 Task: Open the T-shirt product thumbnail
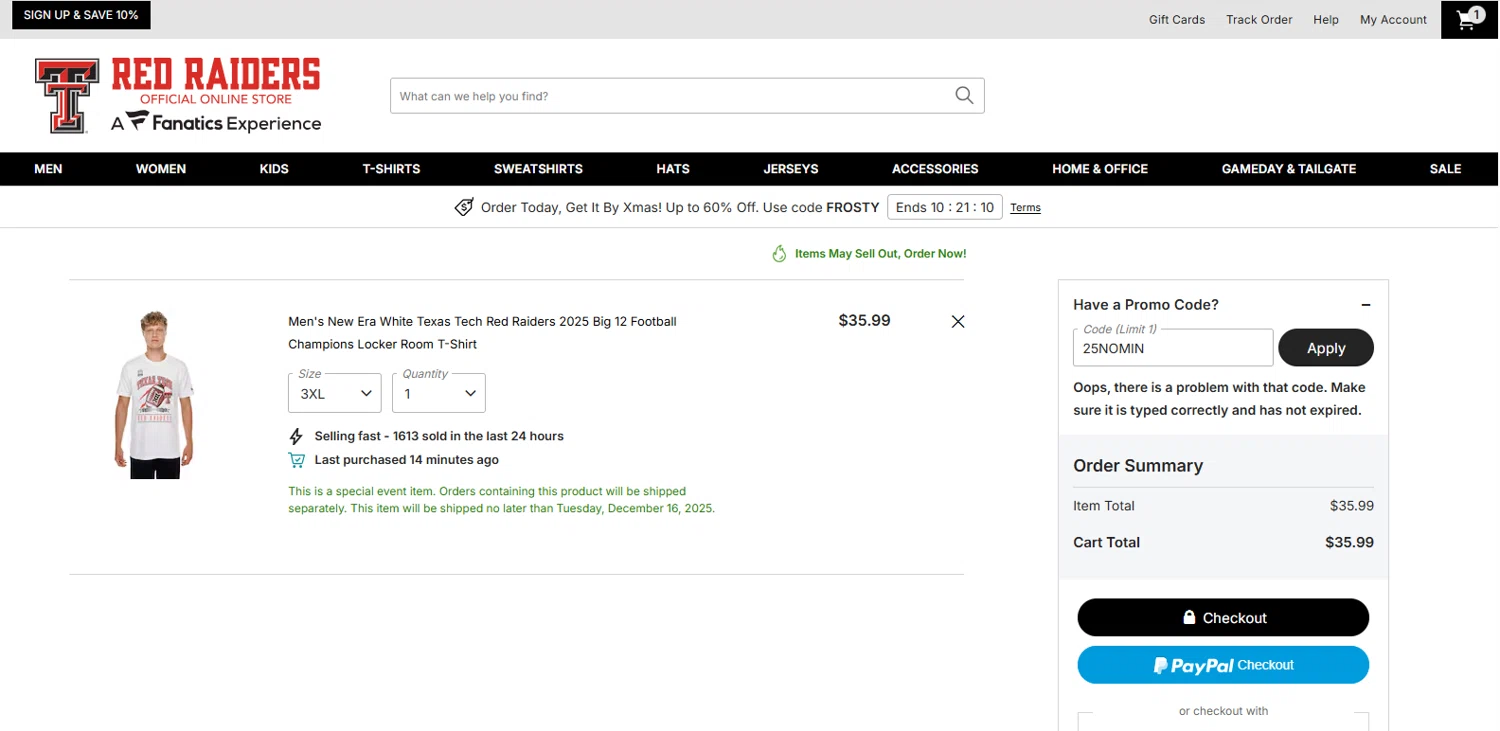(153, 394)
